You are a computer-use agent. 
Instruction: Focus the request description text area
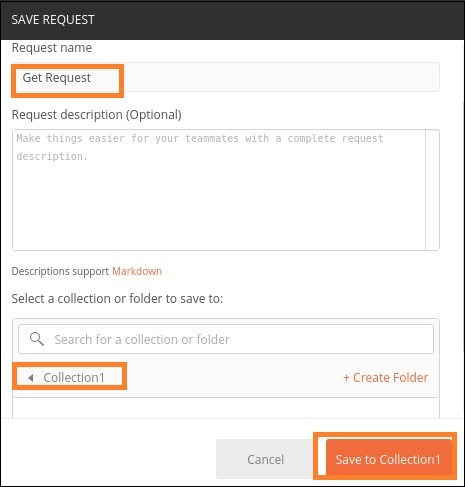pyautogui.click(x=219, y=190)
